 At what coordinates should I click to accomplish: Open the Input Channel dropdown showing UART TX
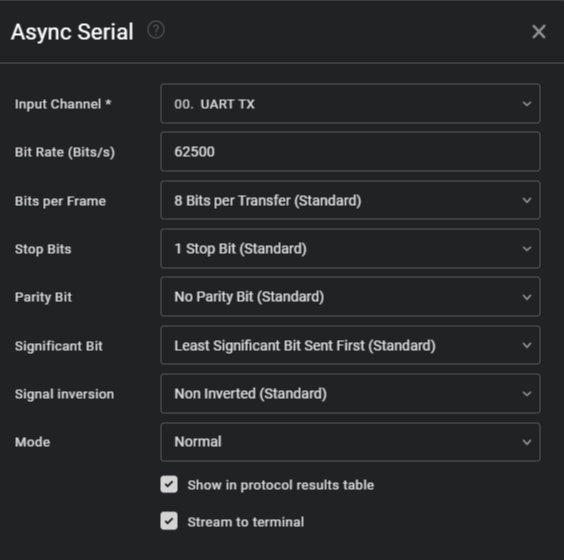pos(350,104)
